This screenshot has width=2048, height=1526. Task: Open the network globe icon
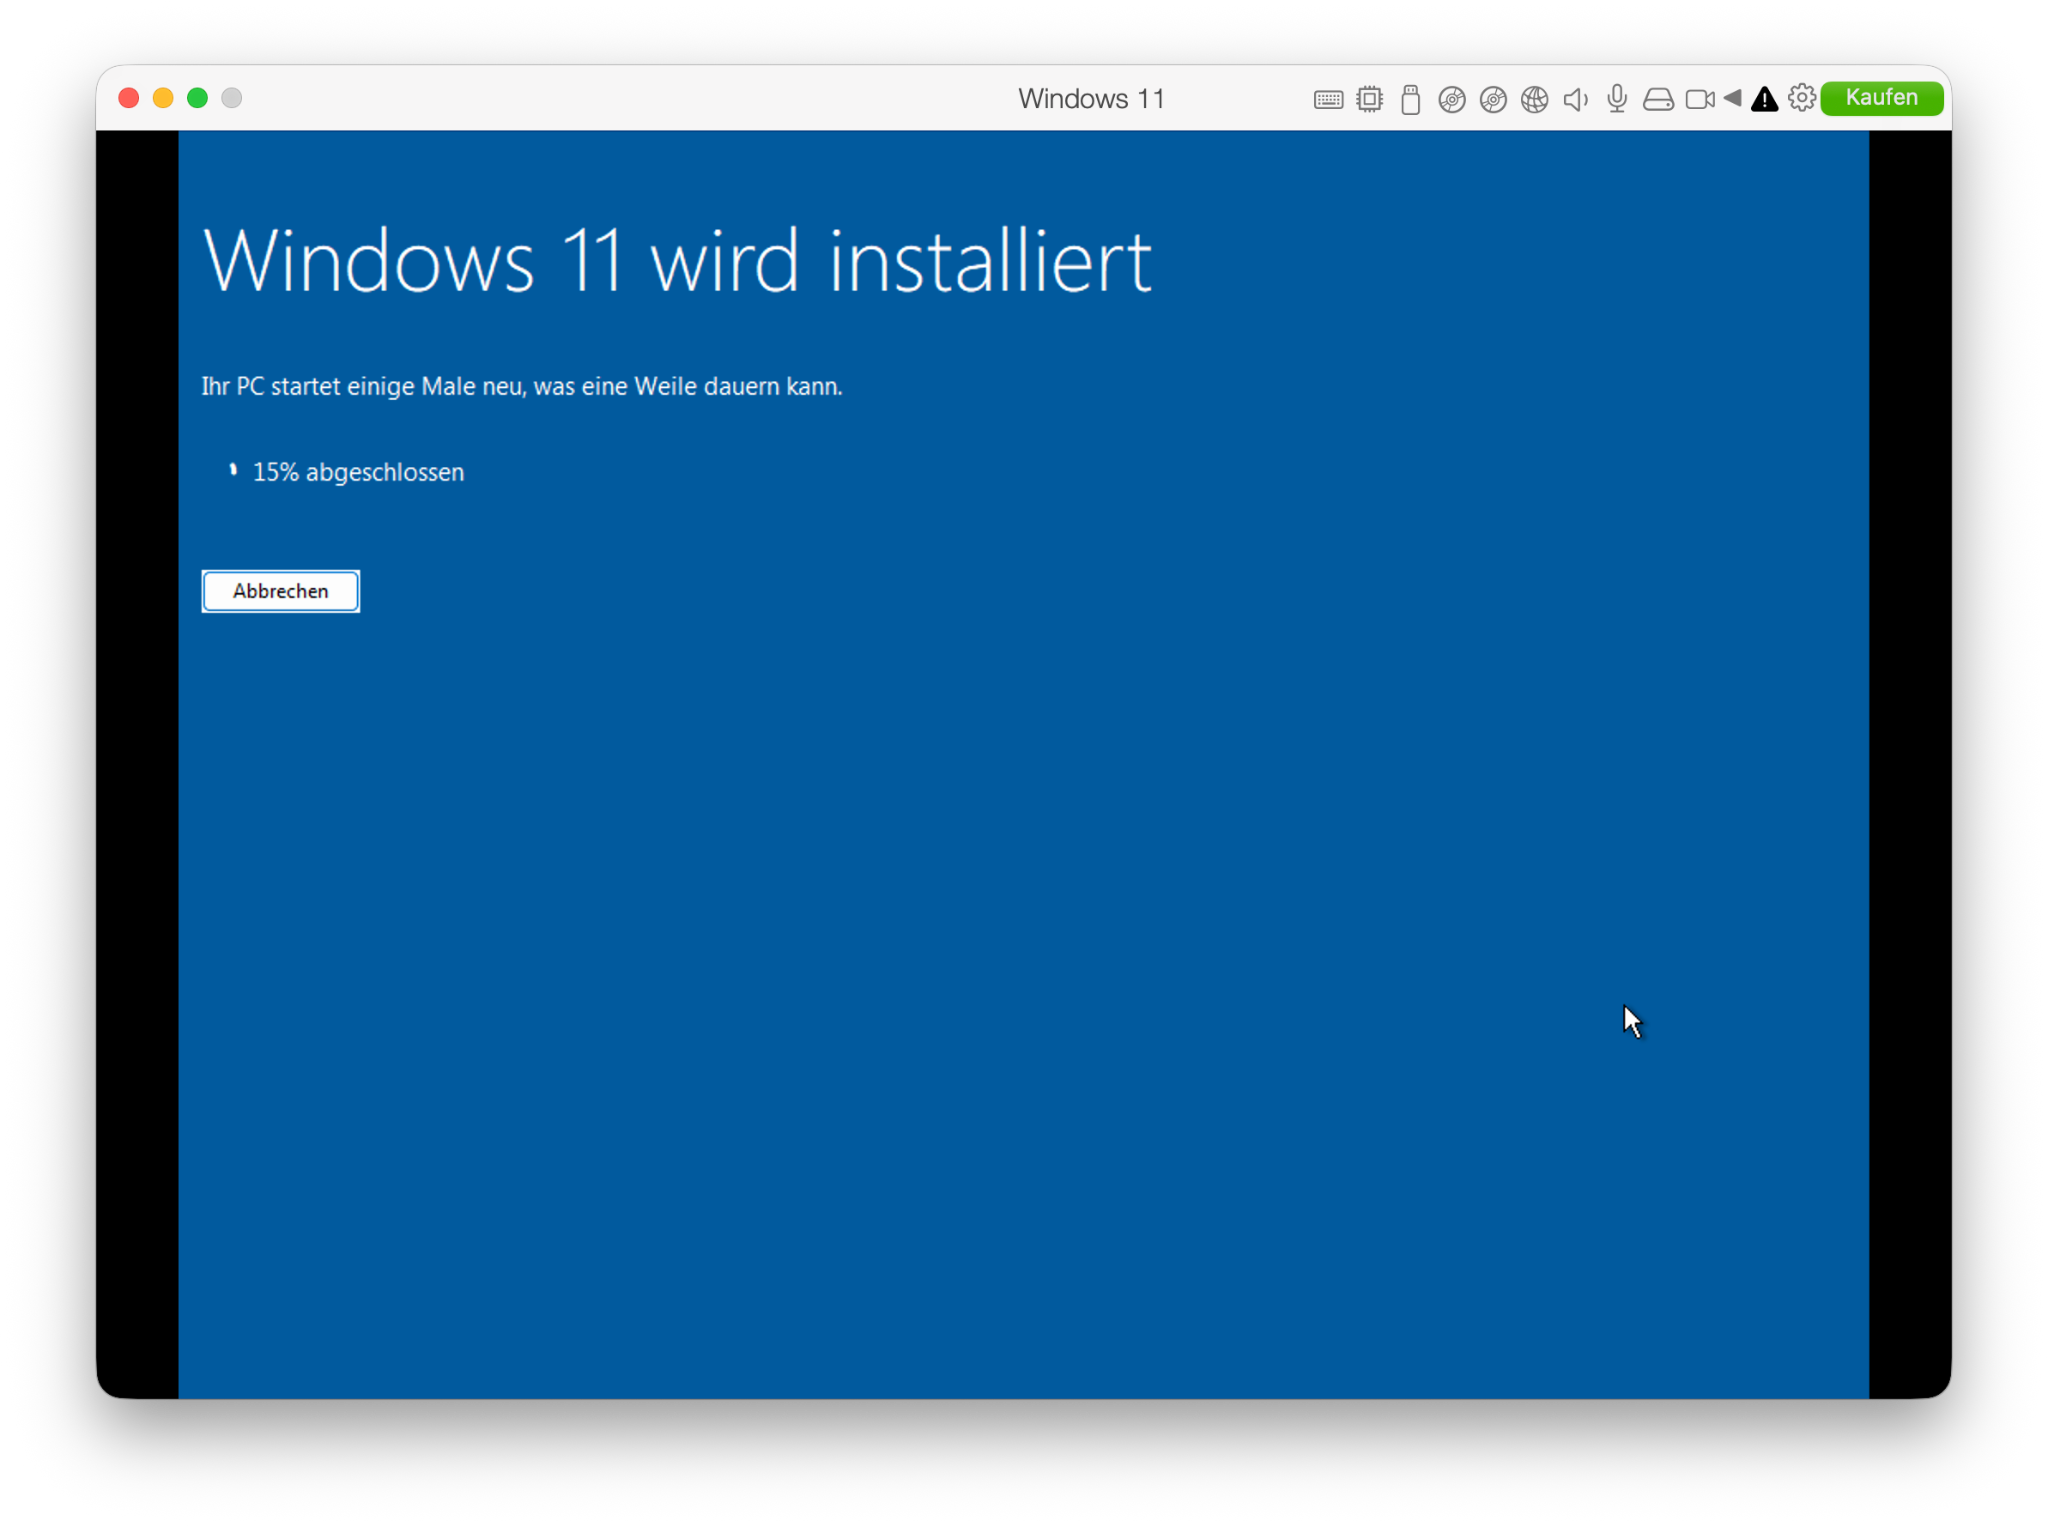click(1534, 99)
